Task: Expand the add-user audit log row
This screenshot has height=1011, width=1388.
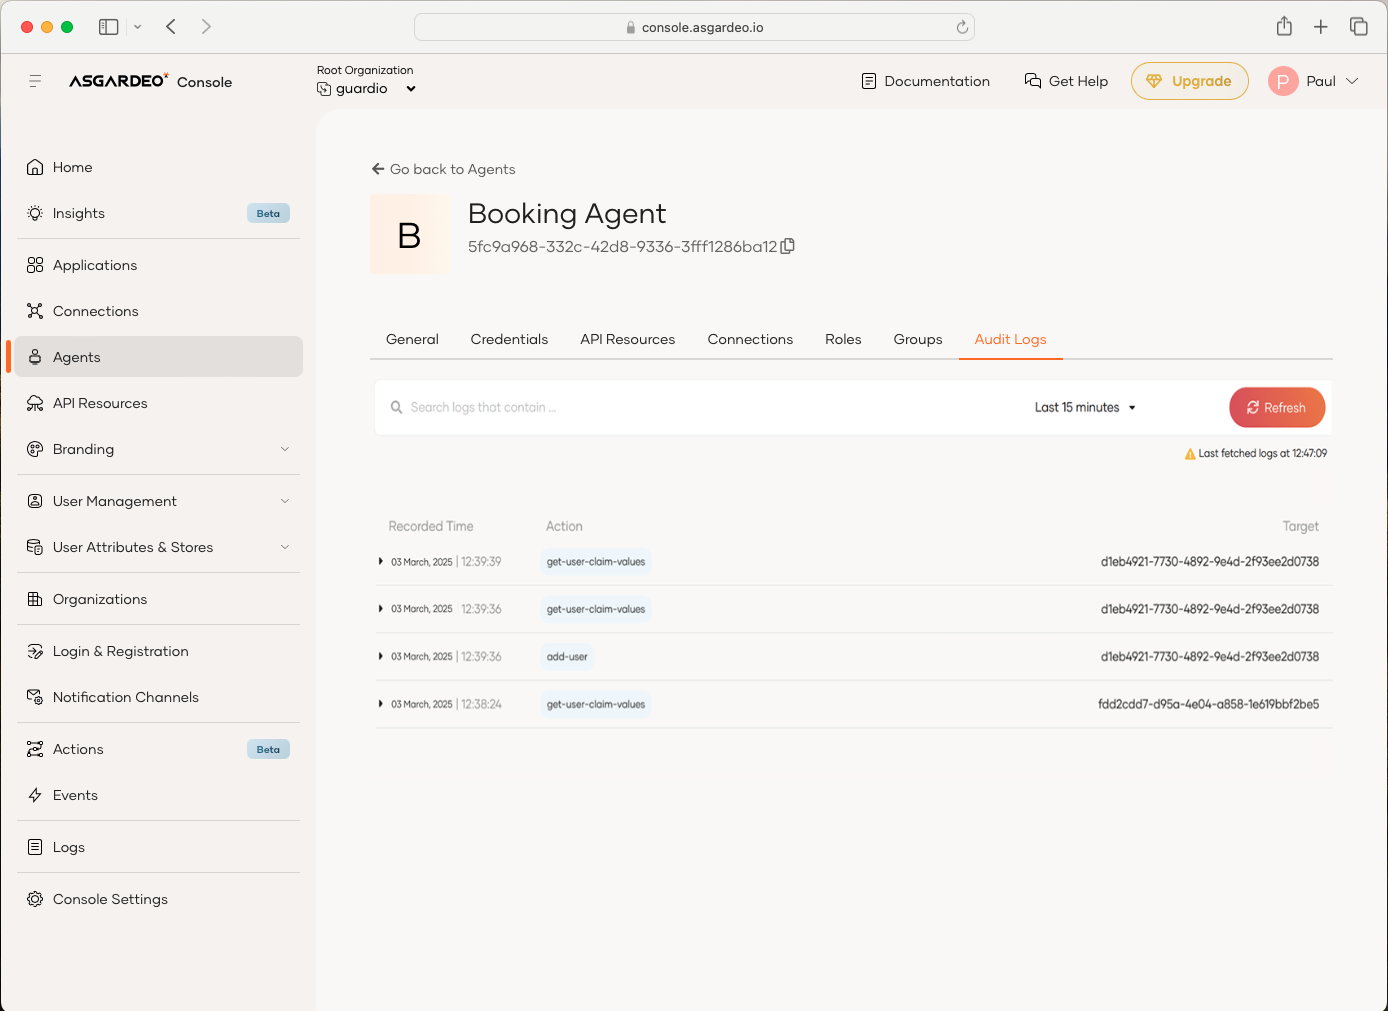Action: (x=381, y=657)
